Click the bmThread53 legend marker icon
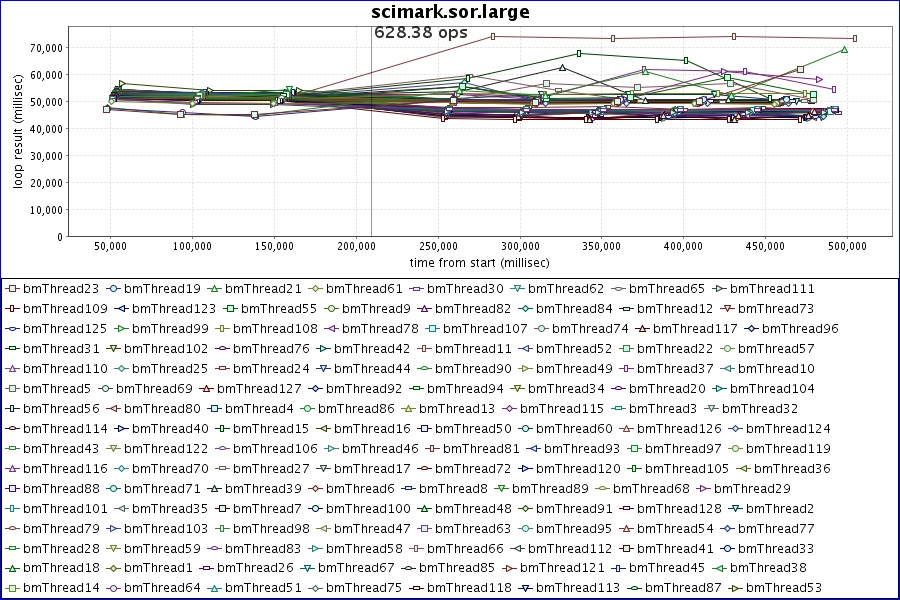The height and width of the screenshot is (600, 900). coord(736,588)
